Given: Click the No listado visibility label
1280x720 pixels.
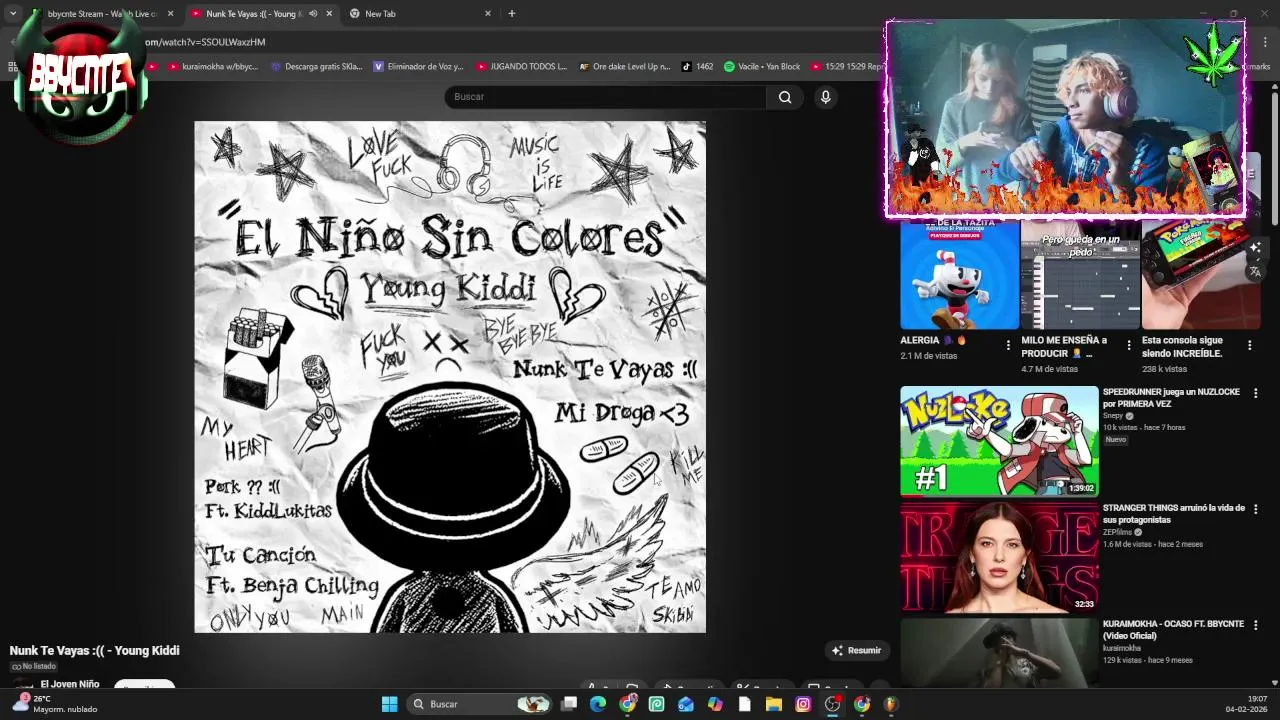Looking at the screenshot, I should pyautogui.click(x=34, y=666).
